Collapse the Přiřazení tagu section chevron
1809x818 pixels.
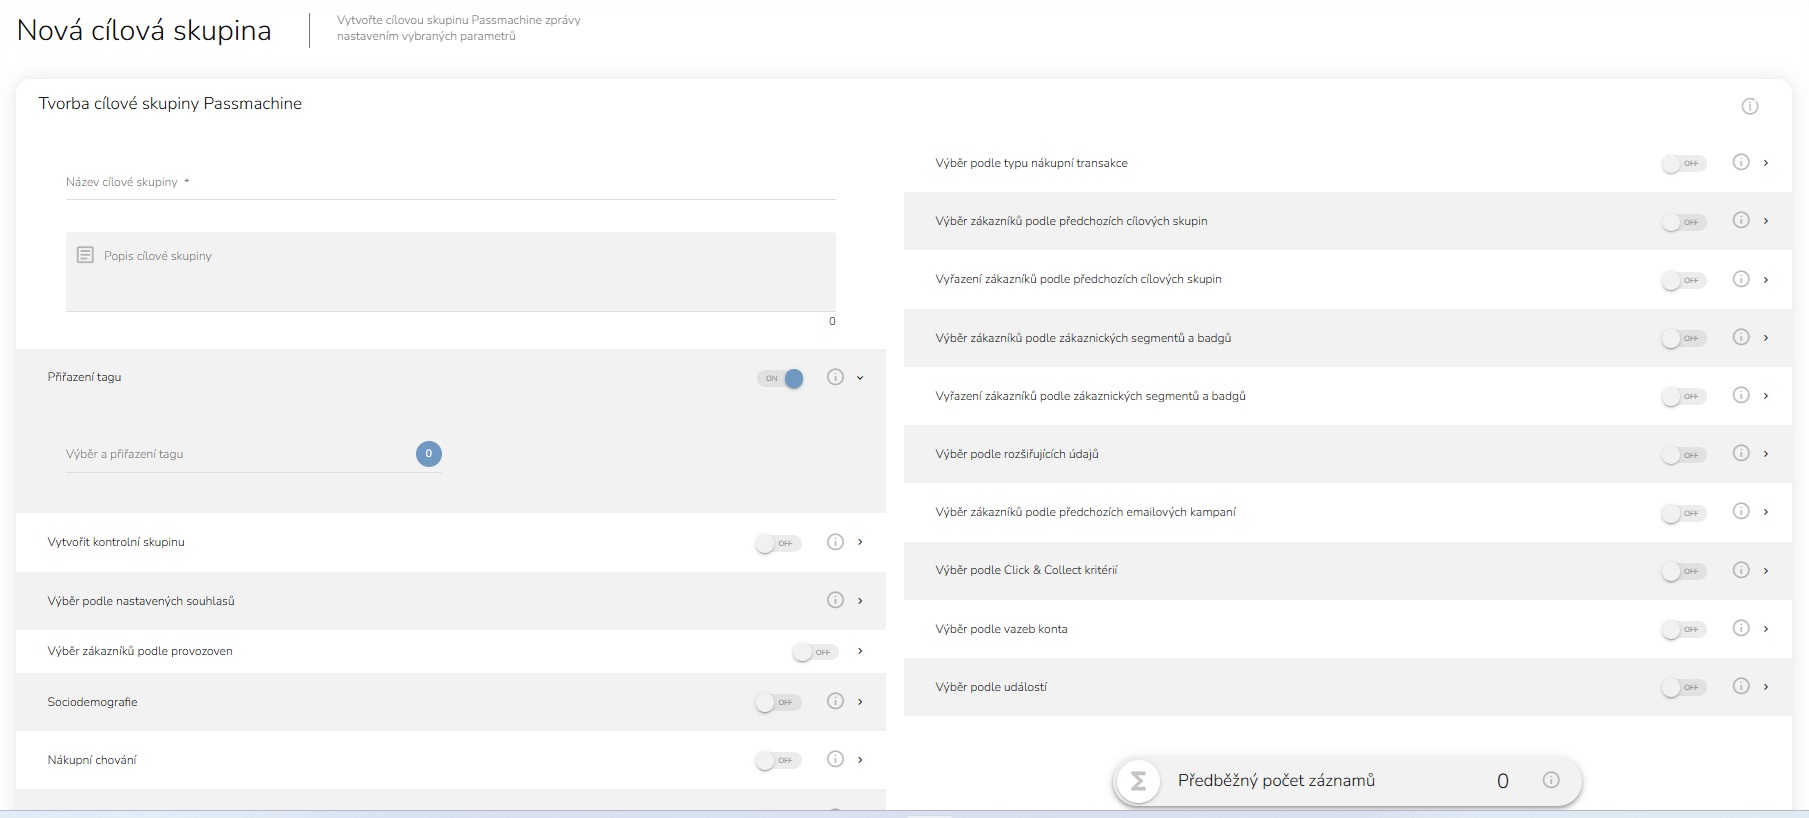click(860, 378)
